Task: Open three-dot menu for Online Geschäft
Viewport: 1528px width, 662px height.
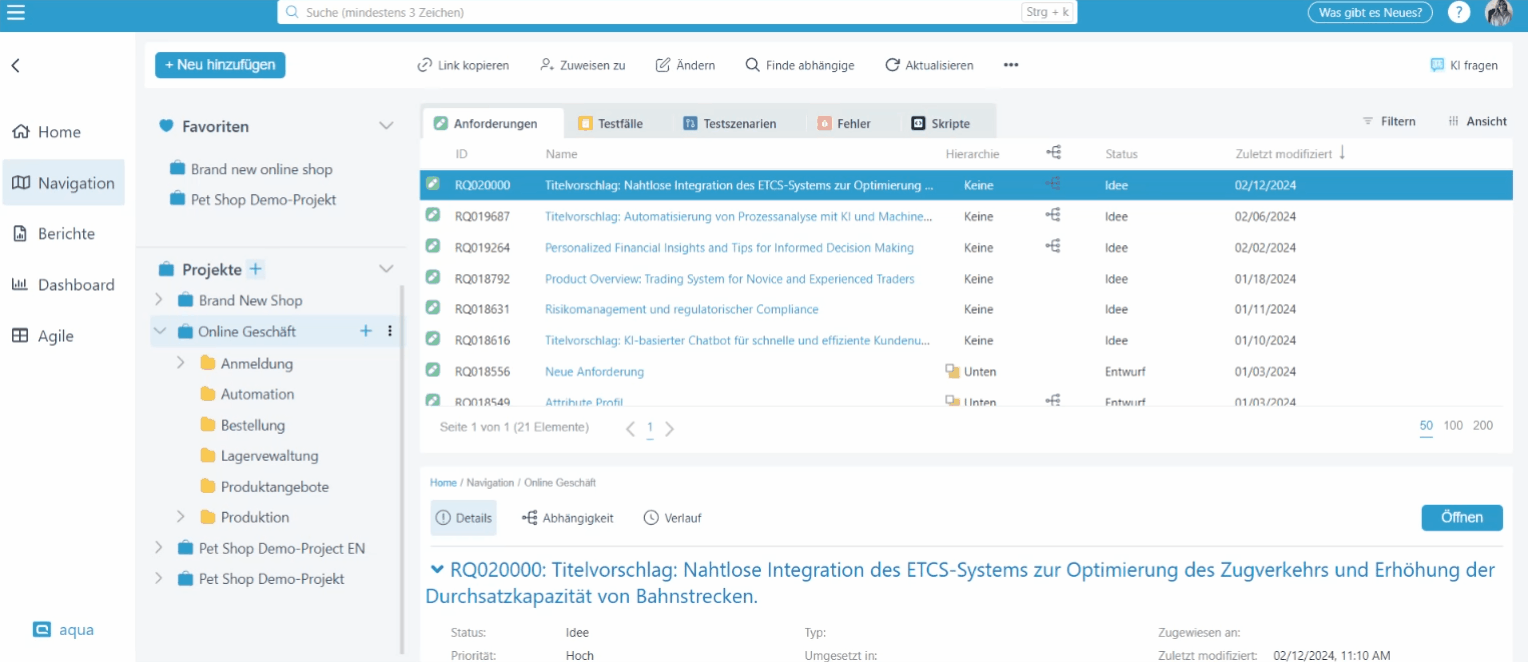Action: click(390, 331)
